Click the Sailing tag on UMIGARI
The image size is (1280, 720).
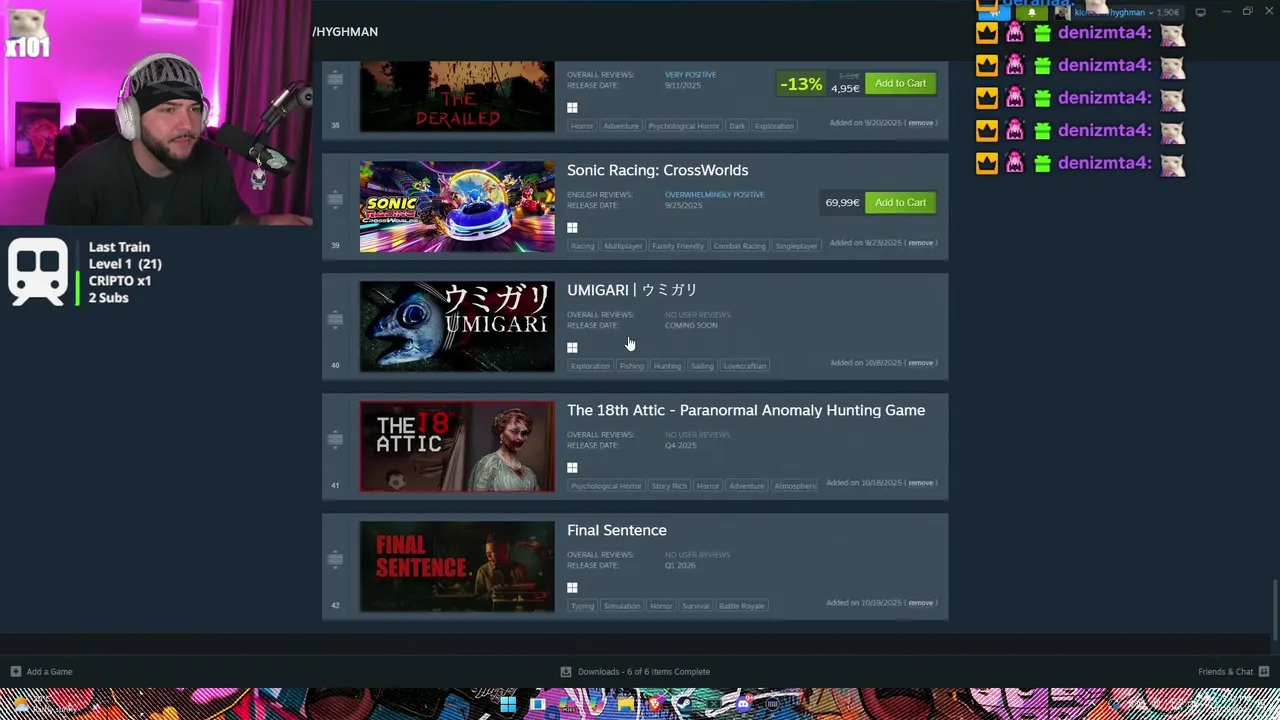pos(702,366)
